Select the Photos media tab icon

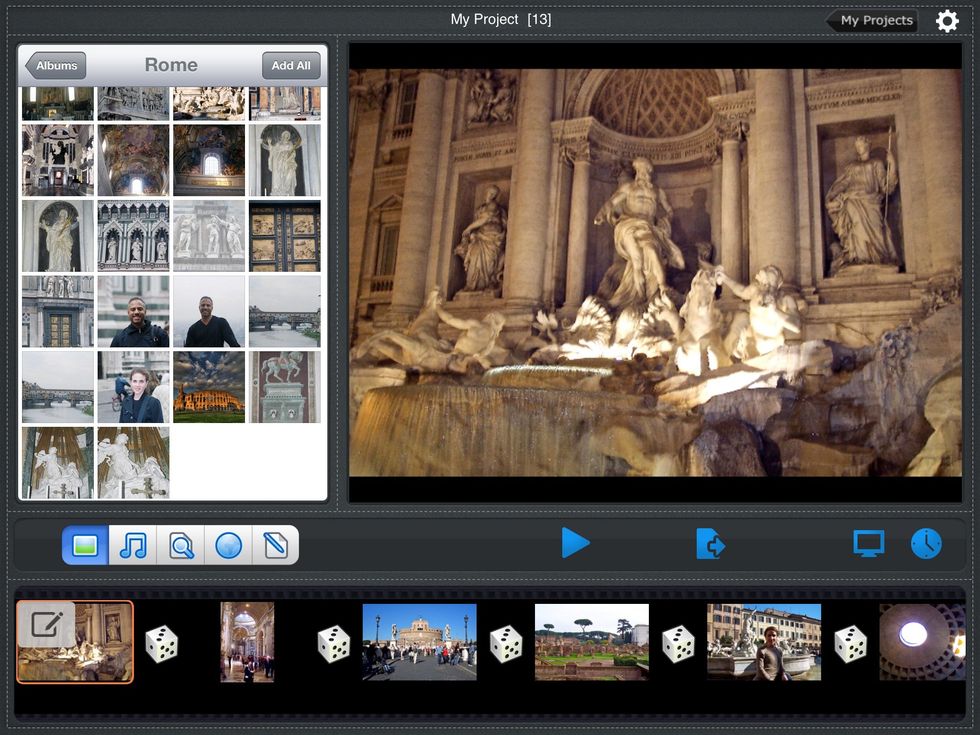85,545
